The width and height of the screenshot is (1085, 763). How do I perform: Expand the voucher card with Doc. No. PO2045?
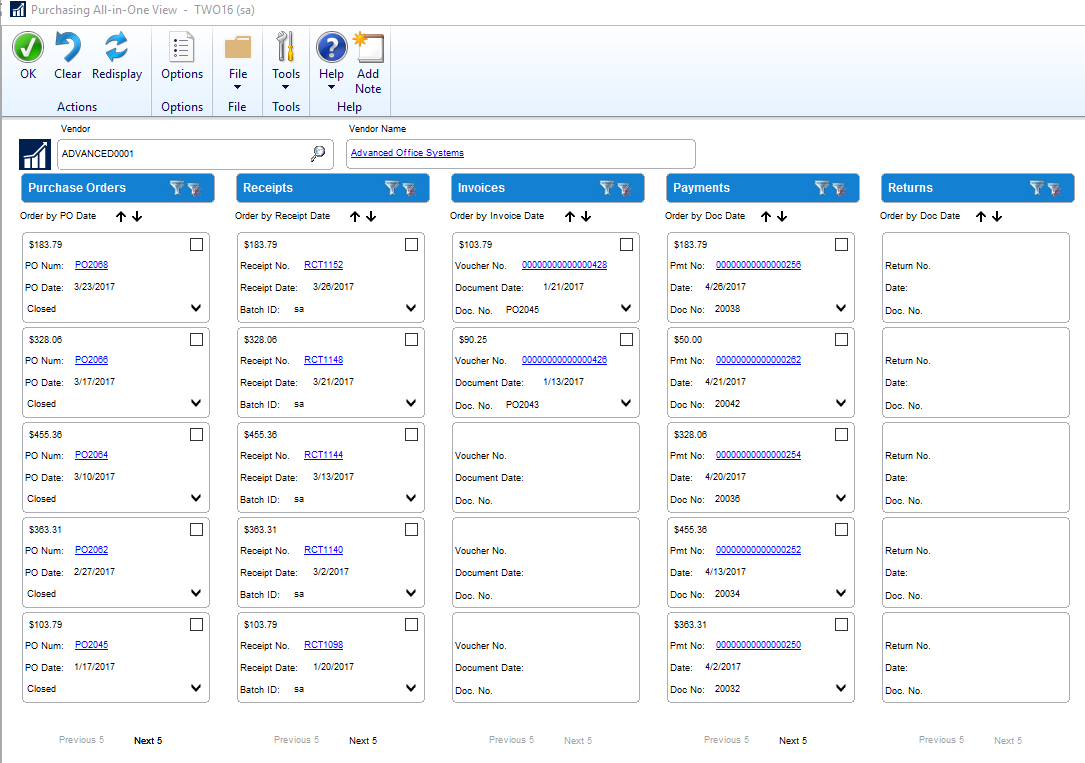point(626,309)
